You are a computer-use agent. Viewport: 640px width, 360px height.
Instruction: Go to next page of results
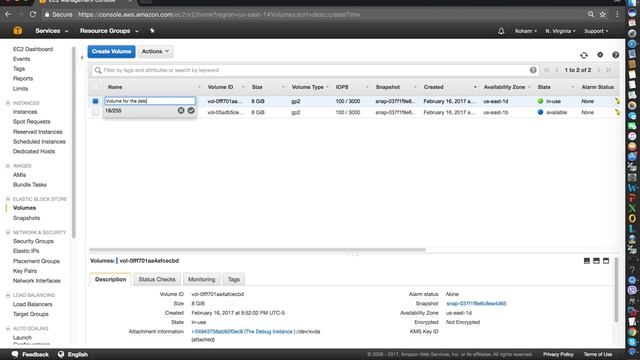tap(599, 70)
